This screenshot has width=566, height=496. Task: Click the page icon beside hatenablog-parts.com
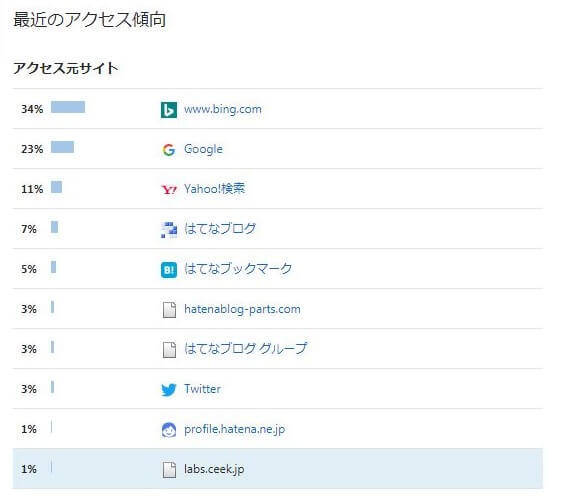pos(169,310)
